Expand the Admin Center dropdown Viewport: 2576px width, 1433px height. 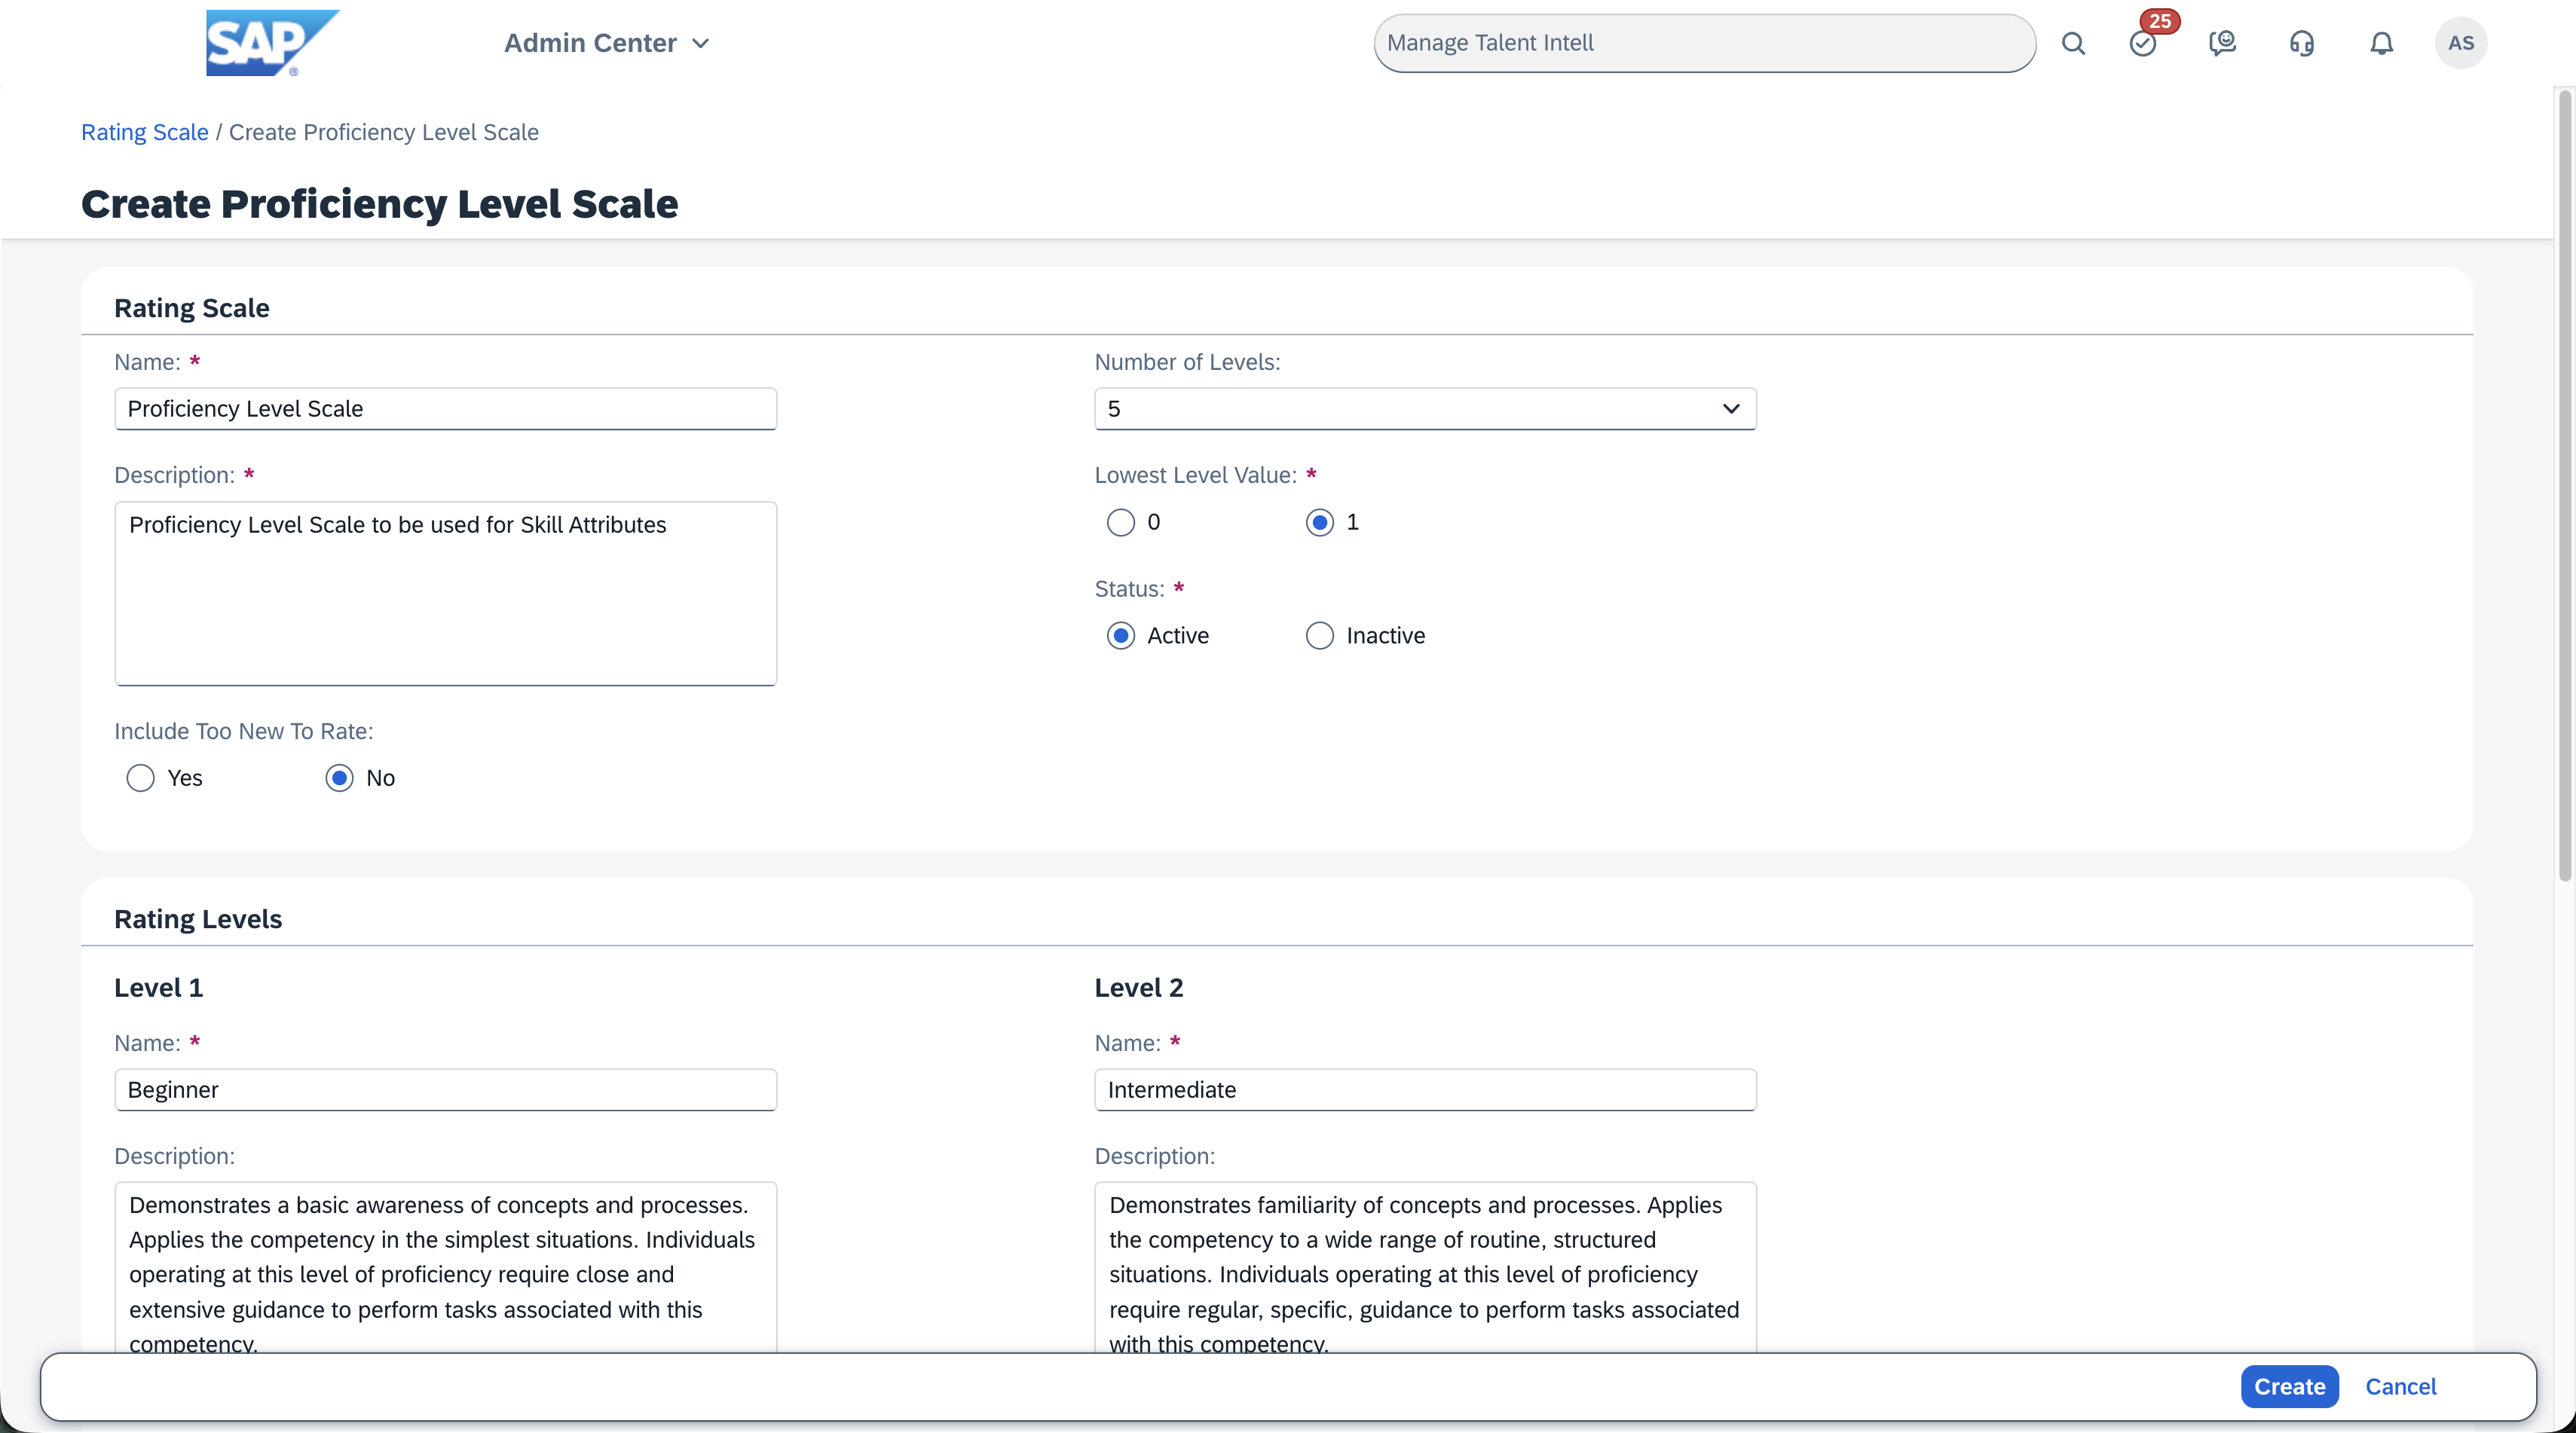click(x=607, y=43)
